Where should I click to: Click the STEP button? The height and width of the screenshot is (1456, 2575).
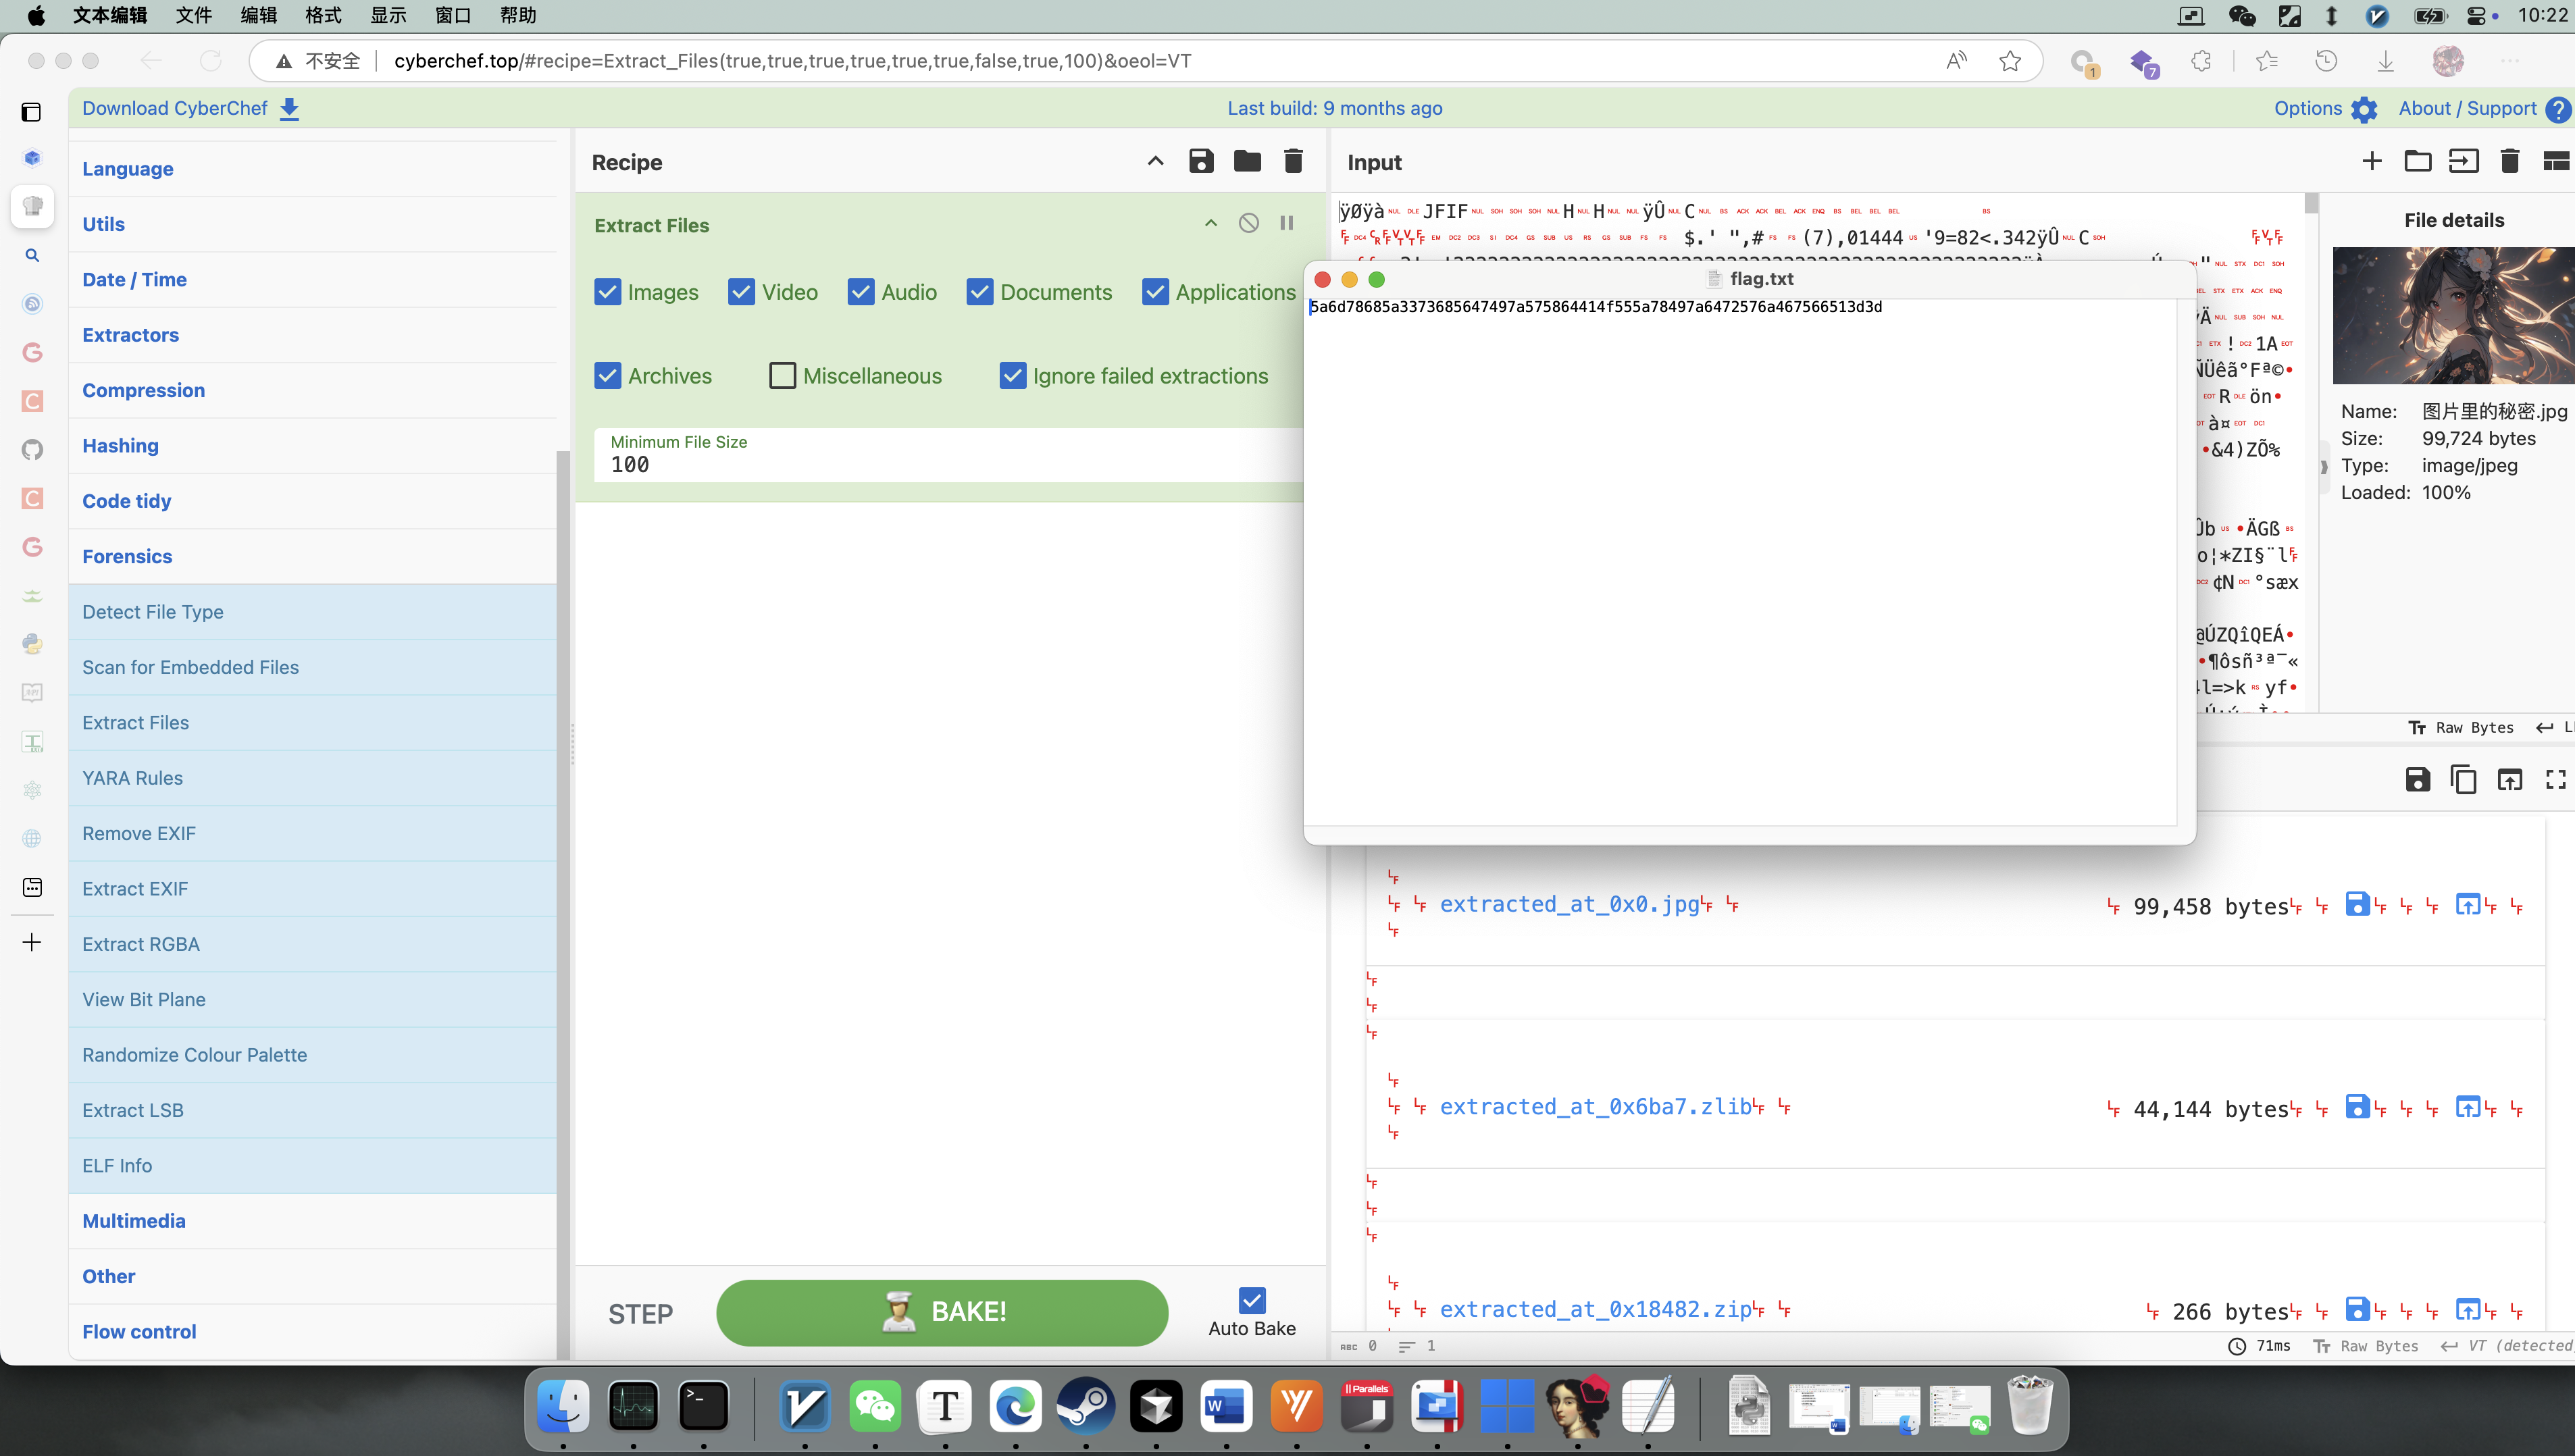coord(641,1314)
